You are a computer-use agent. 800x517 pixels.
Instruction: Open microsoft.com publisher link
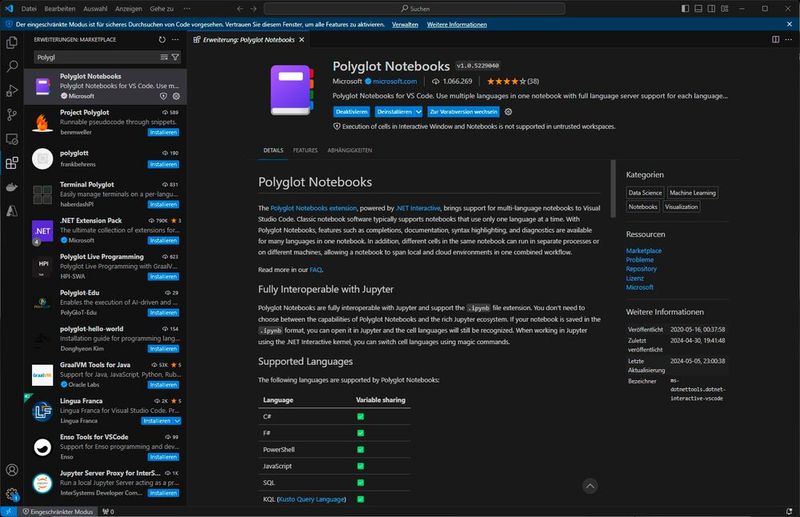[x=394, y=81]
